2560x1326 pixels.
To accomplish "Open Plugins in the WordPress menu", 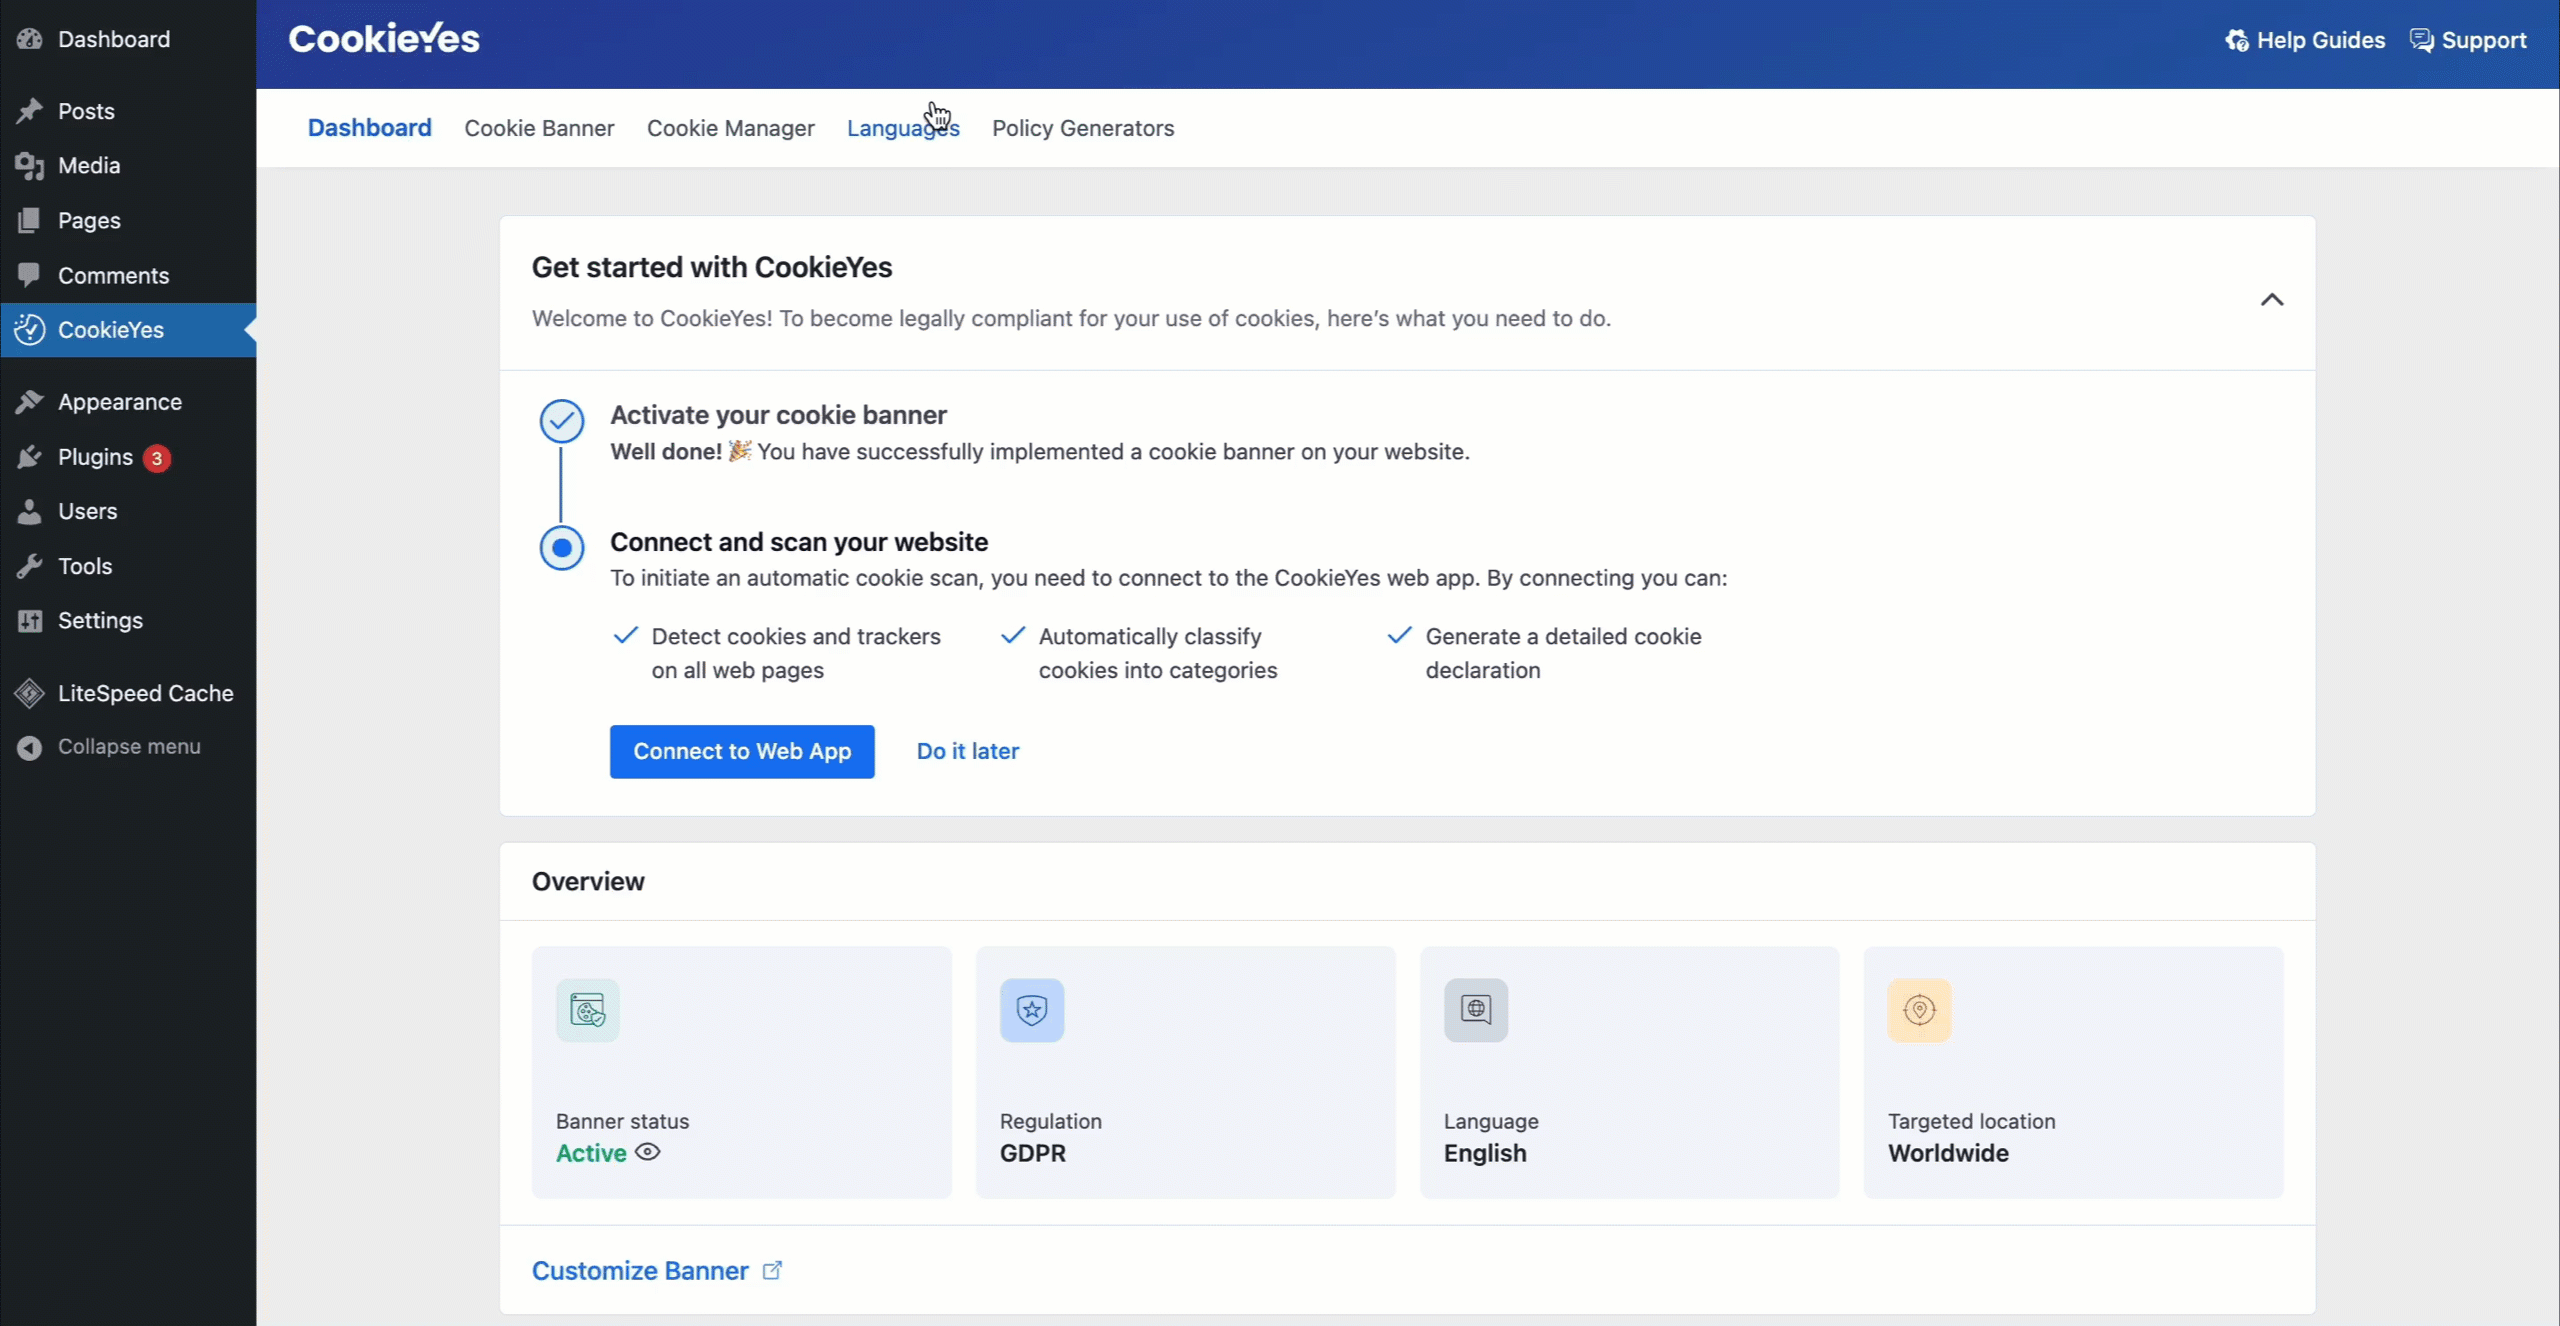I will pos(128,457).
